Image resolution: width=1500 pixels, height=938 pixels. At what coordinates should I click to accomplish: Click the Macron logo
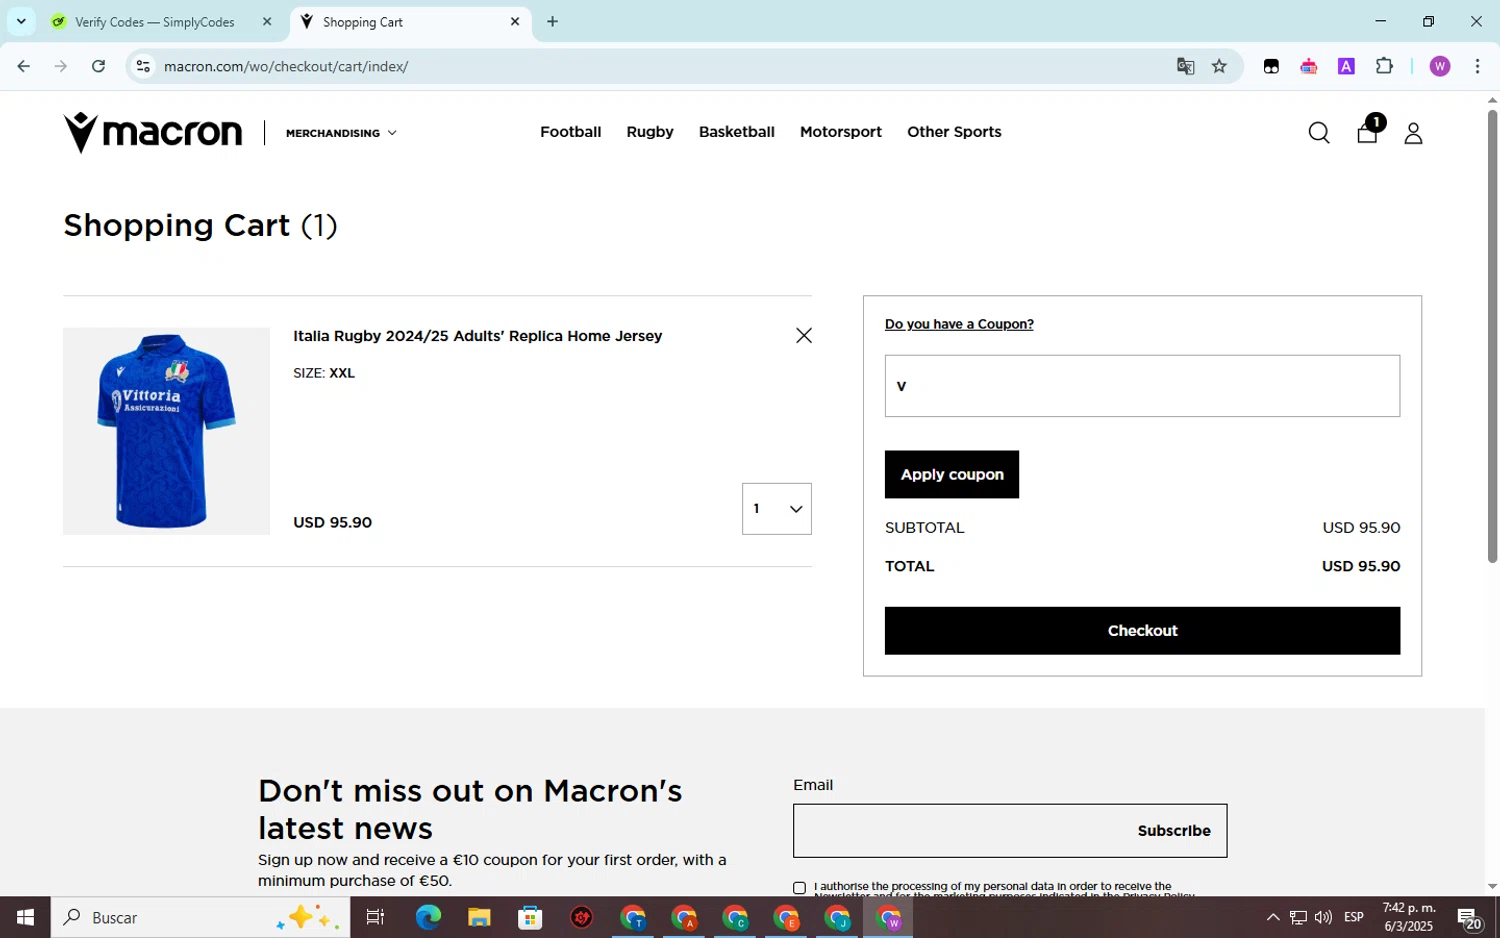pyautogui.click(x=153, y=132)
